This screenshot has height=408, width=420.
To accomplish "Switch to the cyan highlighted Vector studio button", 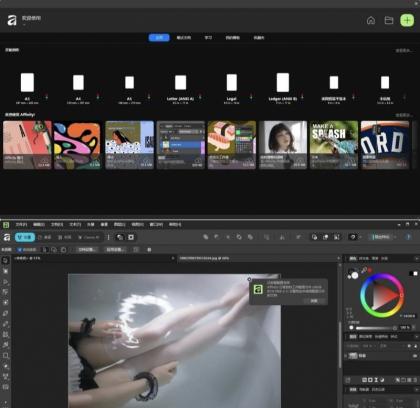I will [25, 237].
